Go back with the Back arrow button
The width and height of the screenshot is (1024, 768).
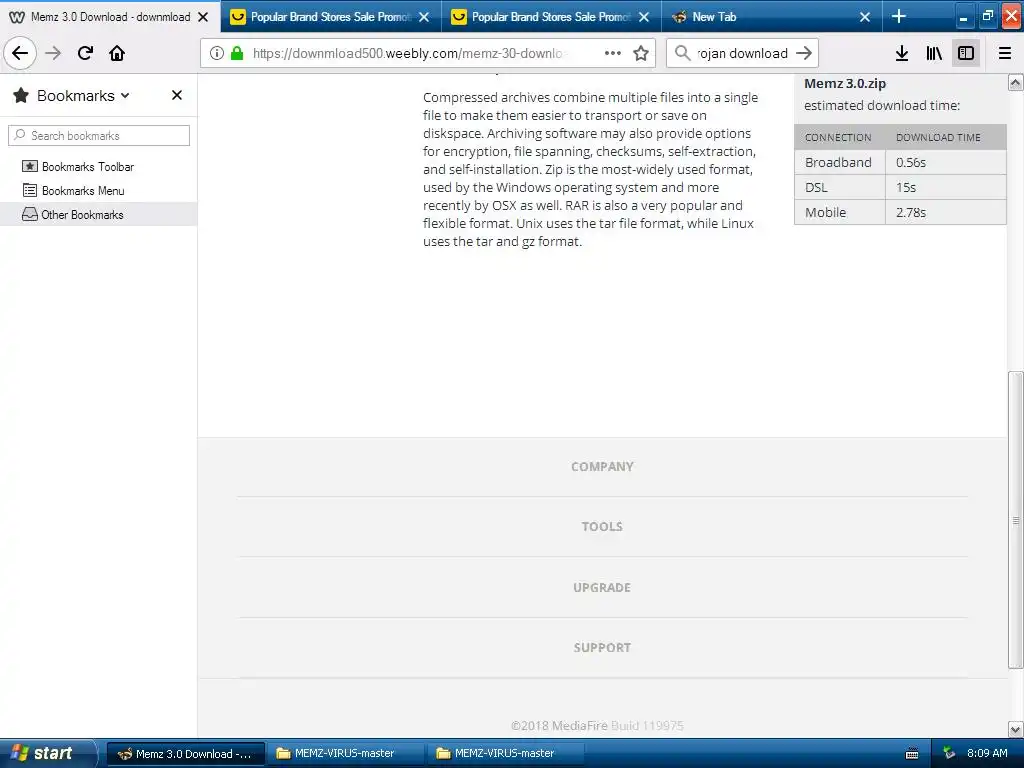[20, 53]
